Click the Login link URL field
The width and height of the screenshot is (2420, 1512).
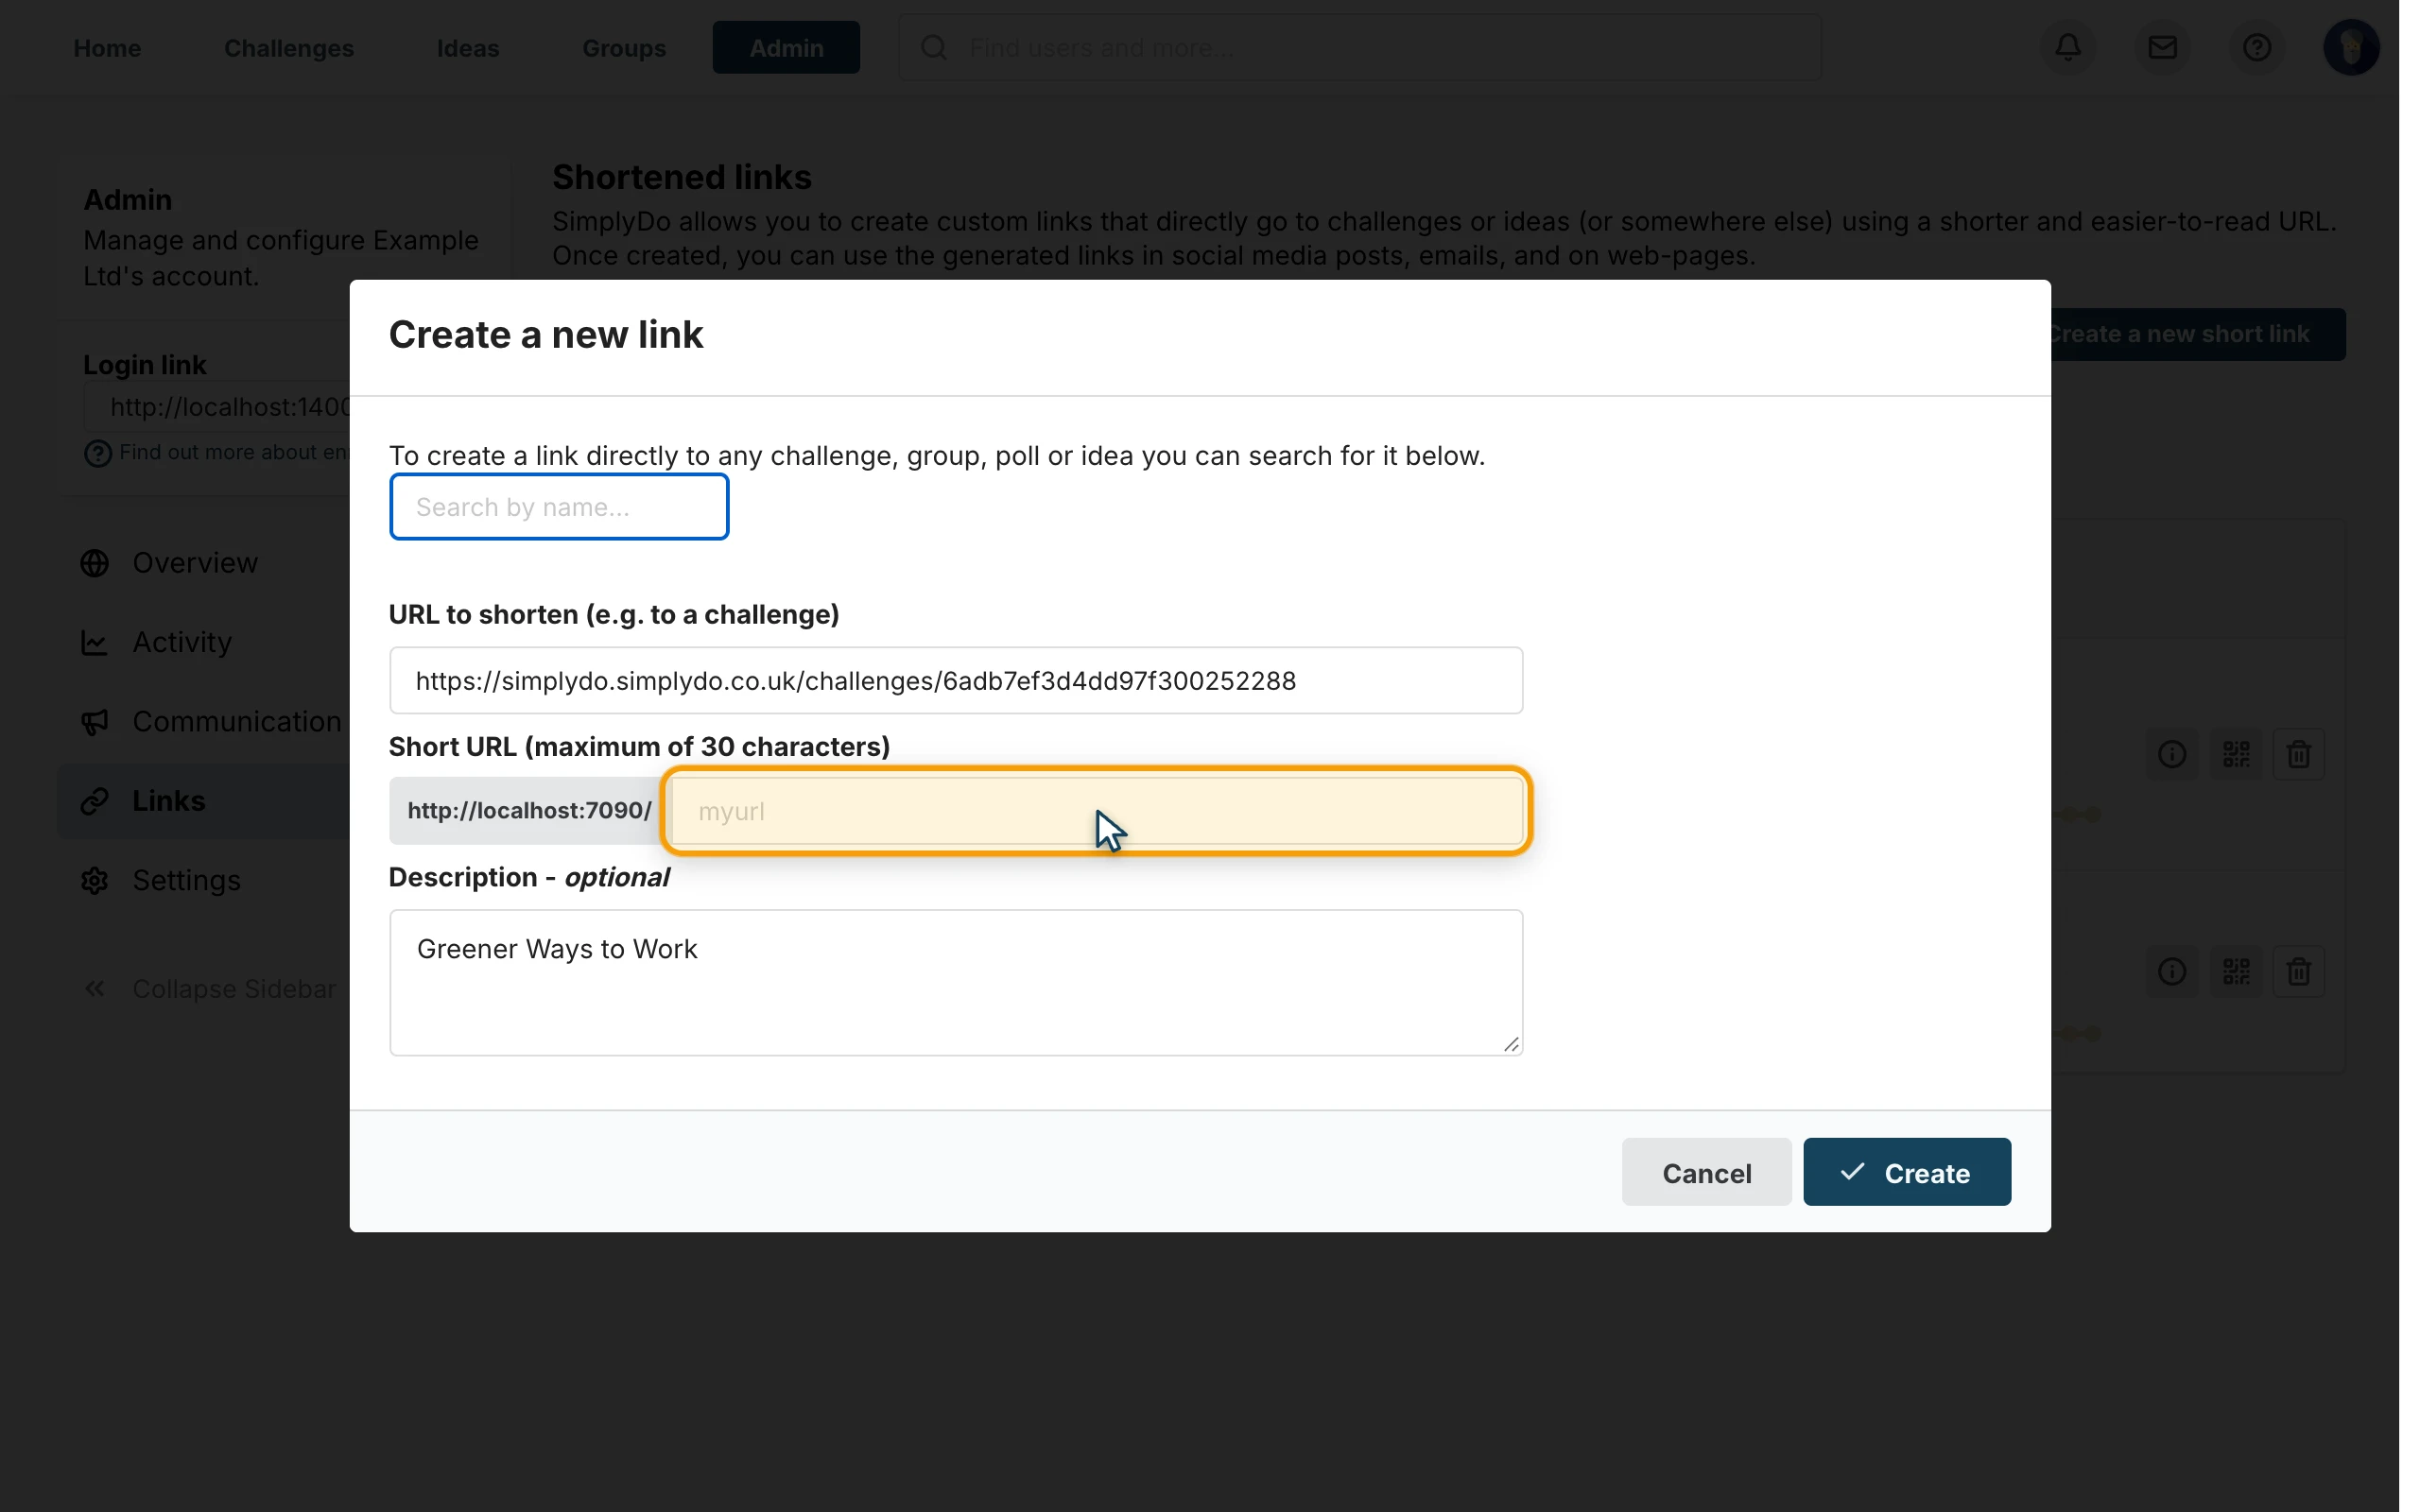point(217,407)
